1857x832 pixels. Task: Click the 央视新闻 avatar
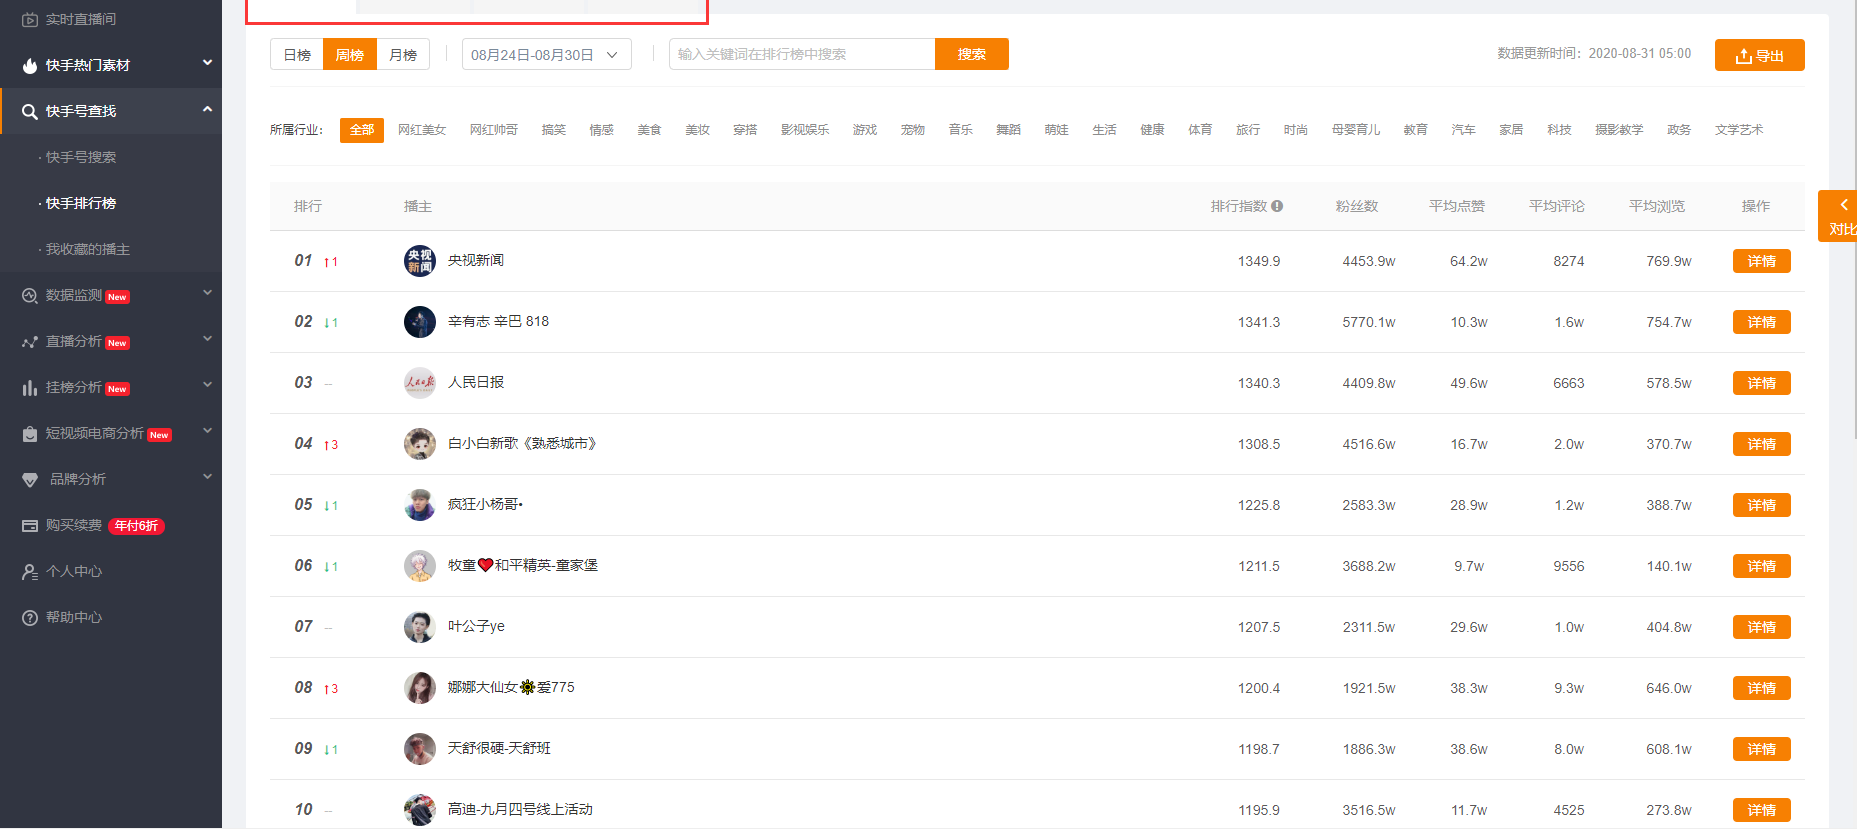click(420, 261)
